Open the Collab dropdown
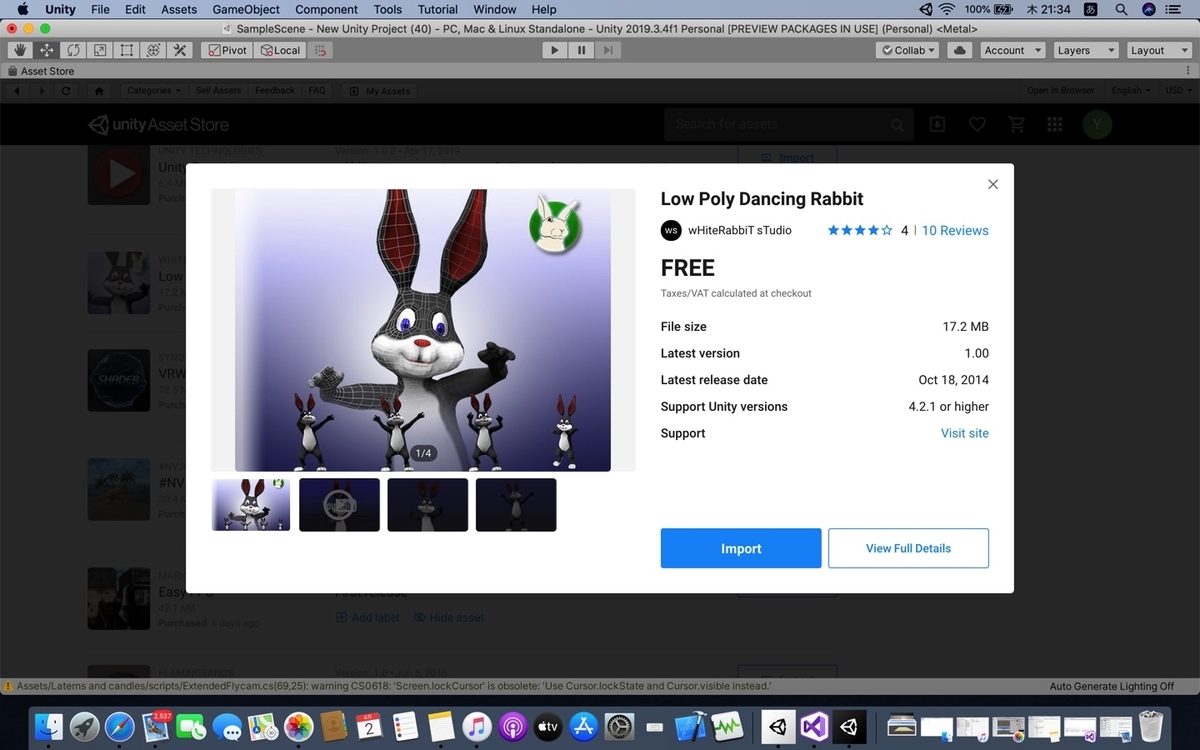This screenshot has width=1200, height=750. pos(908,50)
